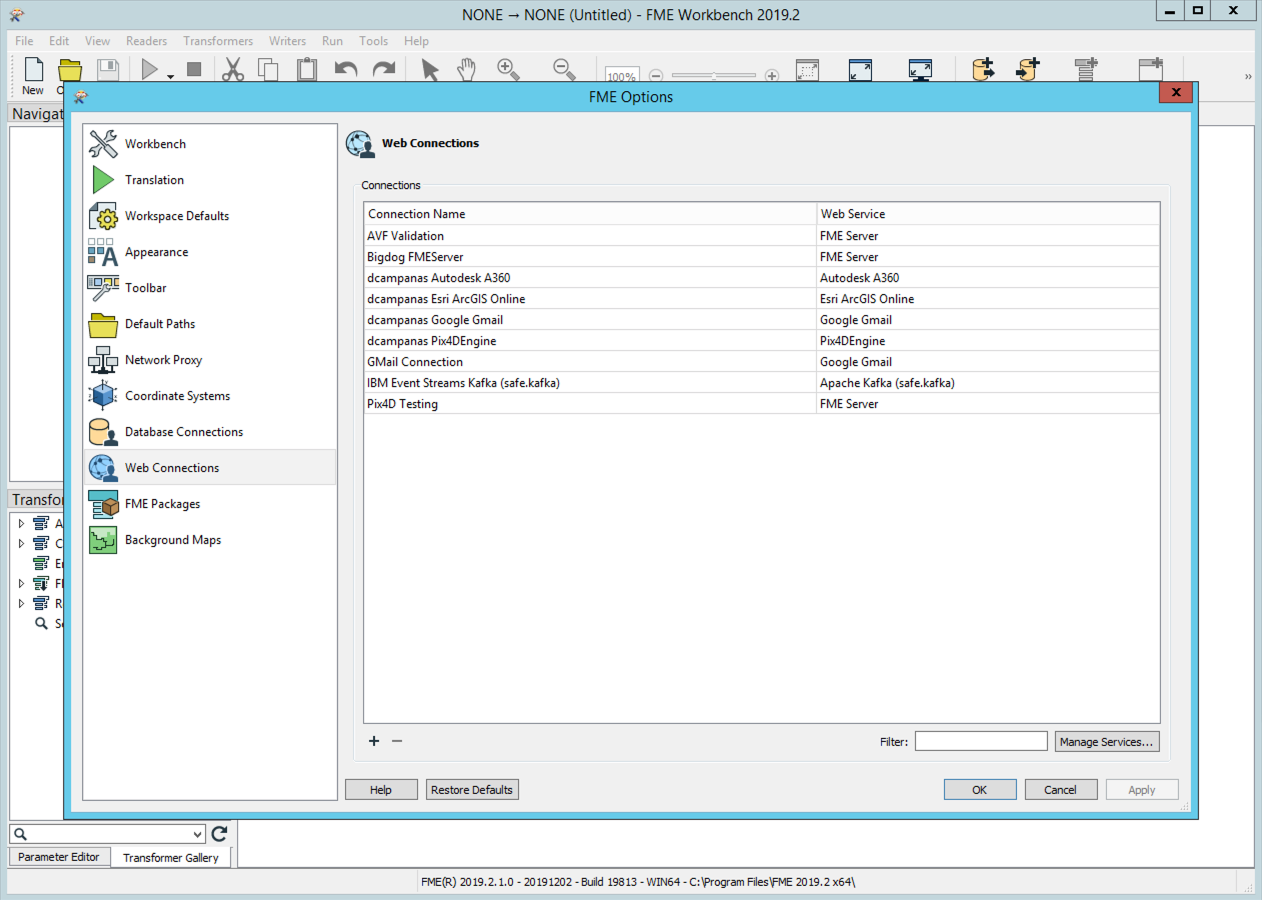Click the canvas zoom slider track

[x=714, y=75]
